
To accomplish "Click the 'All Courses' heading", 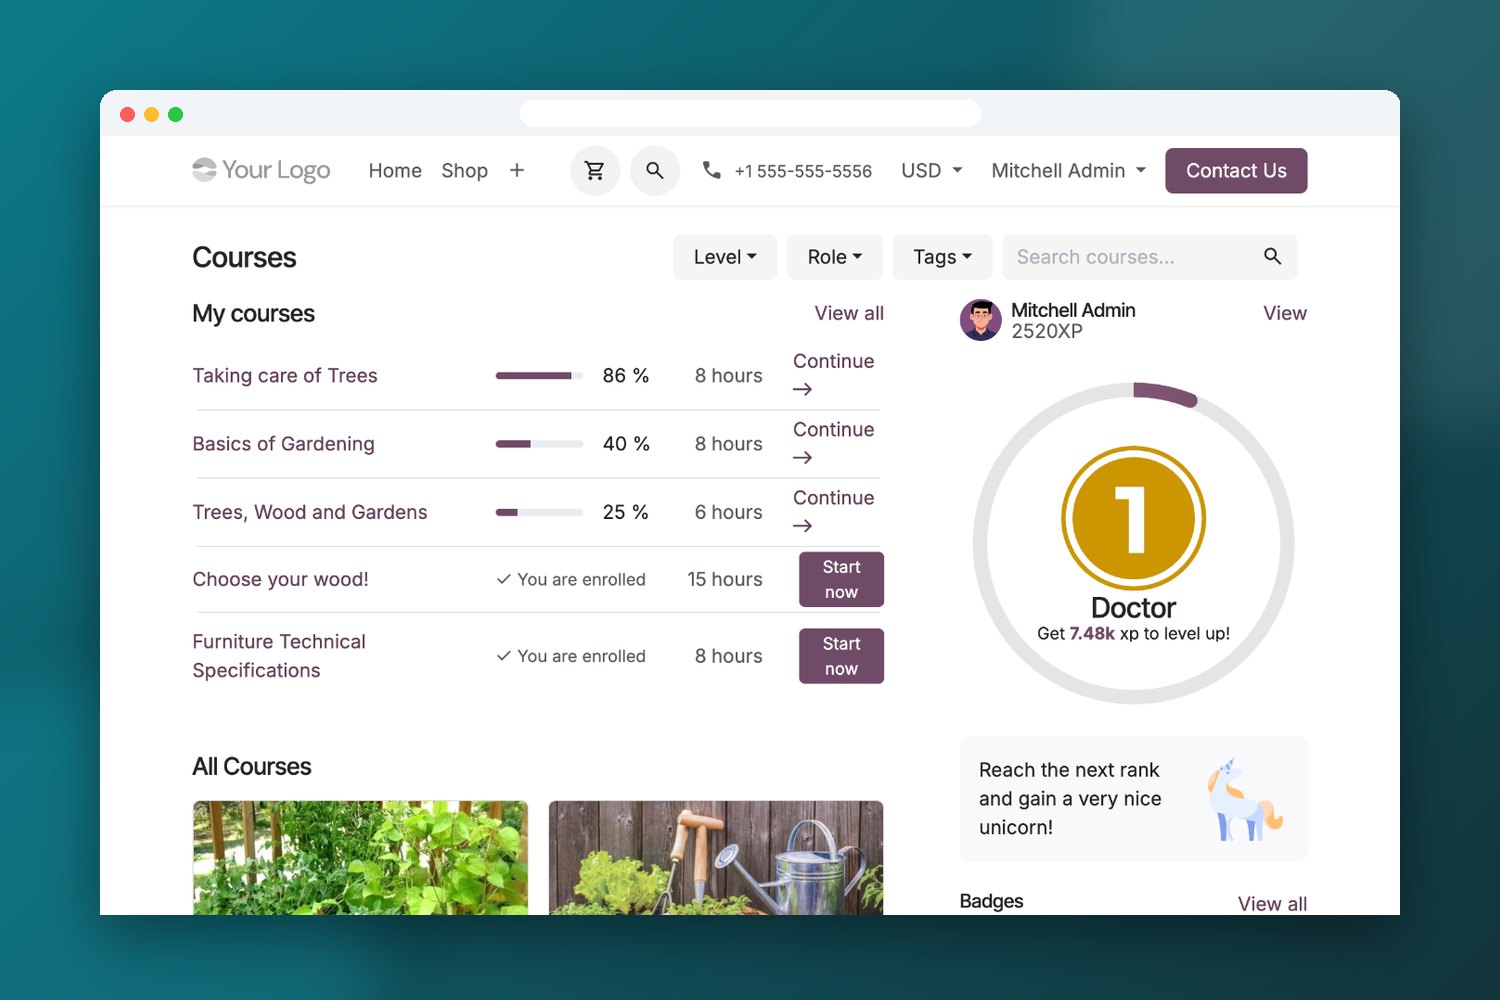I will [252, 767].
